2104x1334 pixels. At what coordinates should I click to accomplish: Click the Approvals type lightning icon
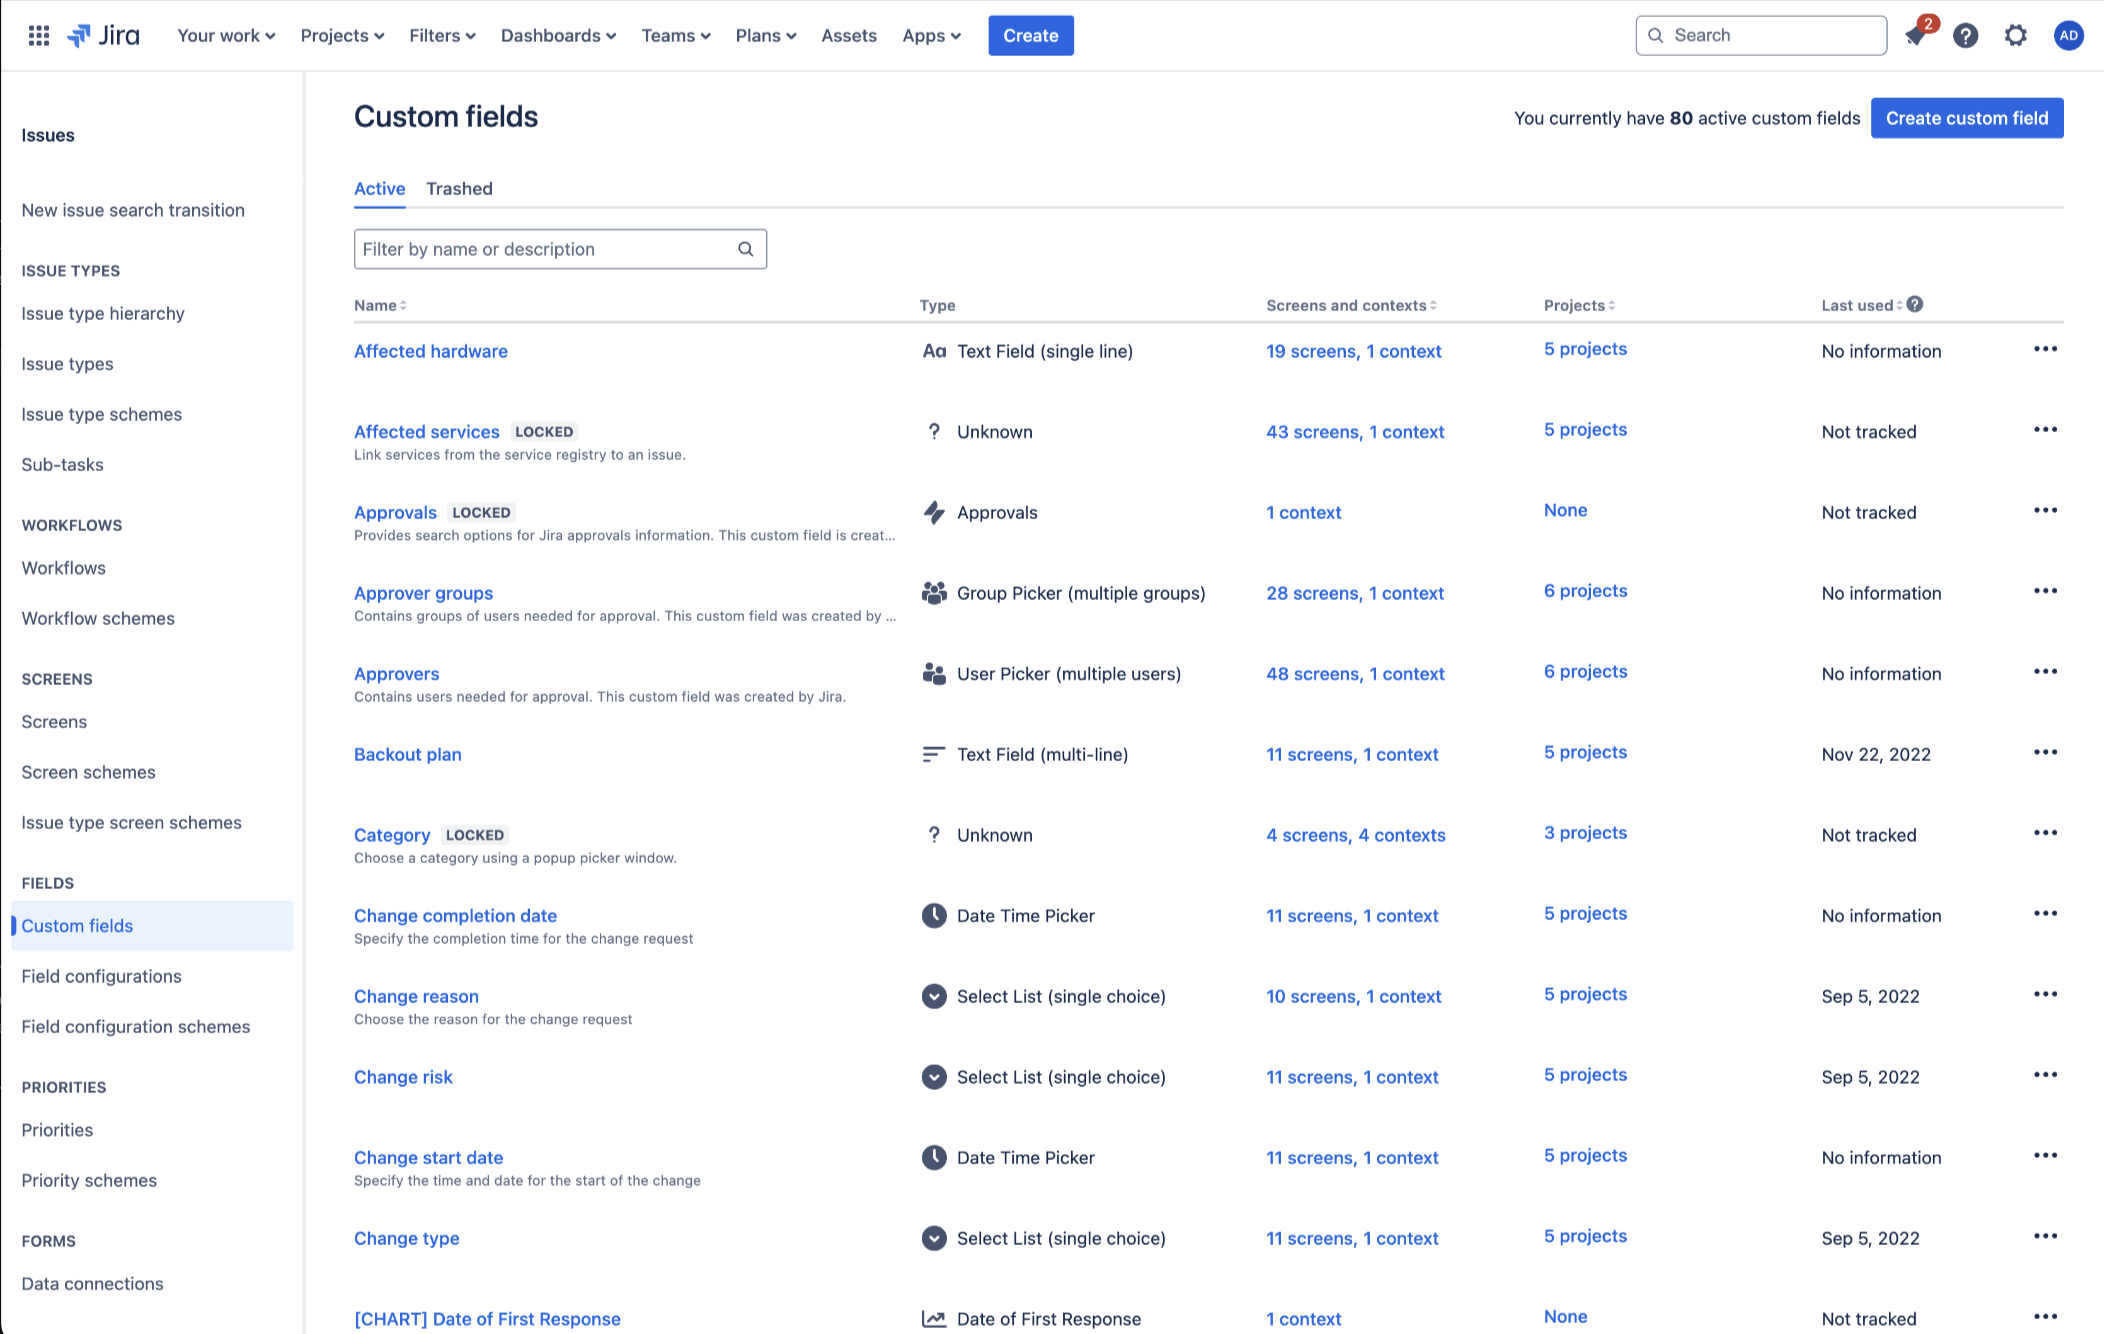click(934, 512)
